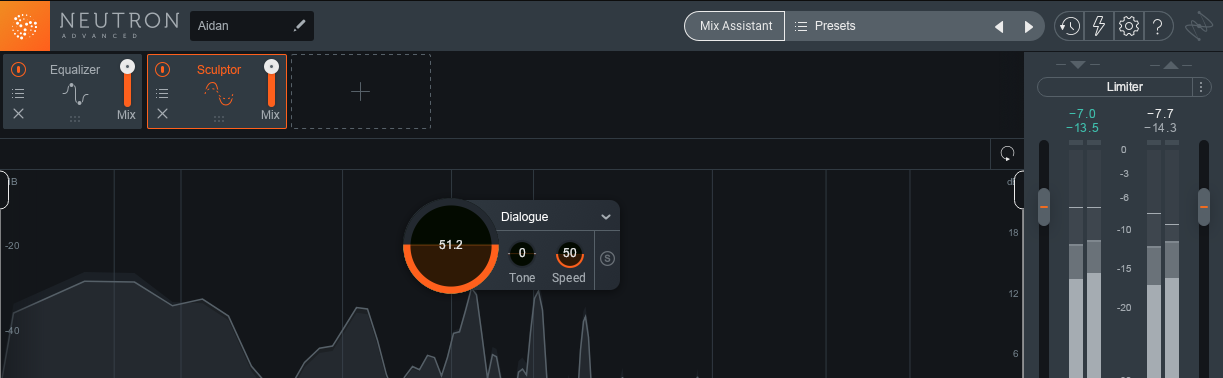
Task: Open the settings gear icon
Action: coord(1128,26)
